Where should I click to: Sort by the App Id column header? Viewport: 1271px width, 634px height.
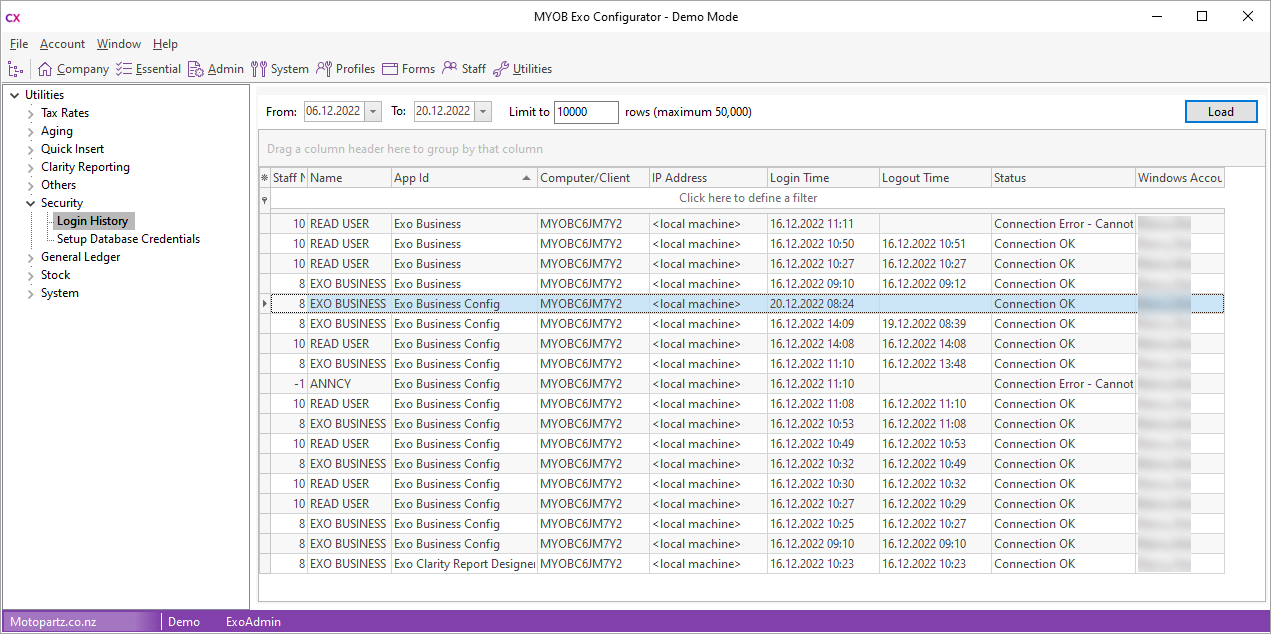(x=464, y=178)
